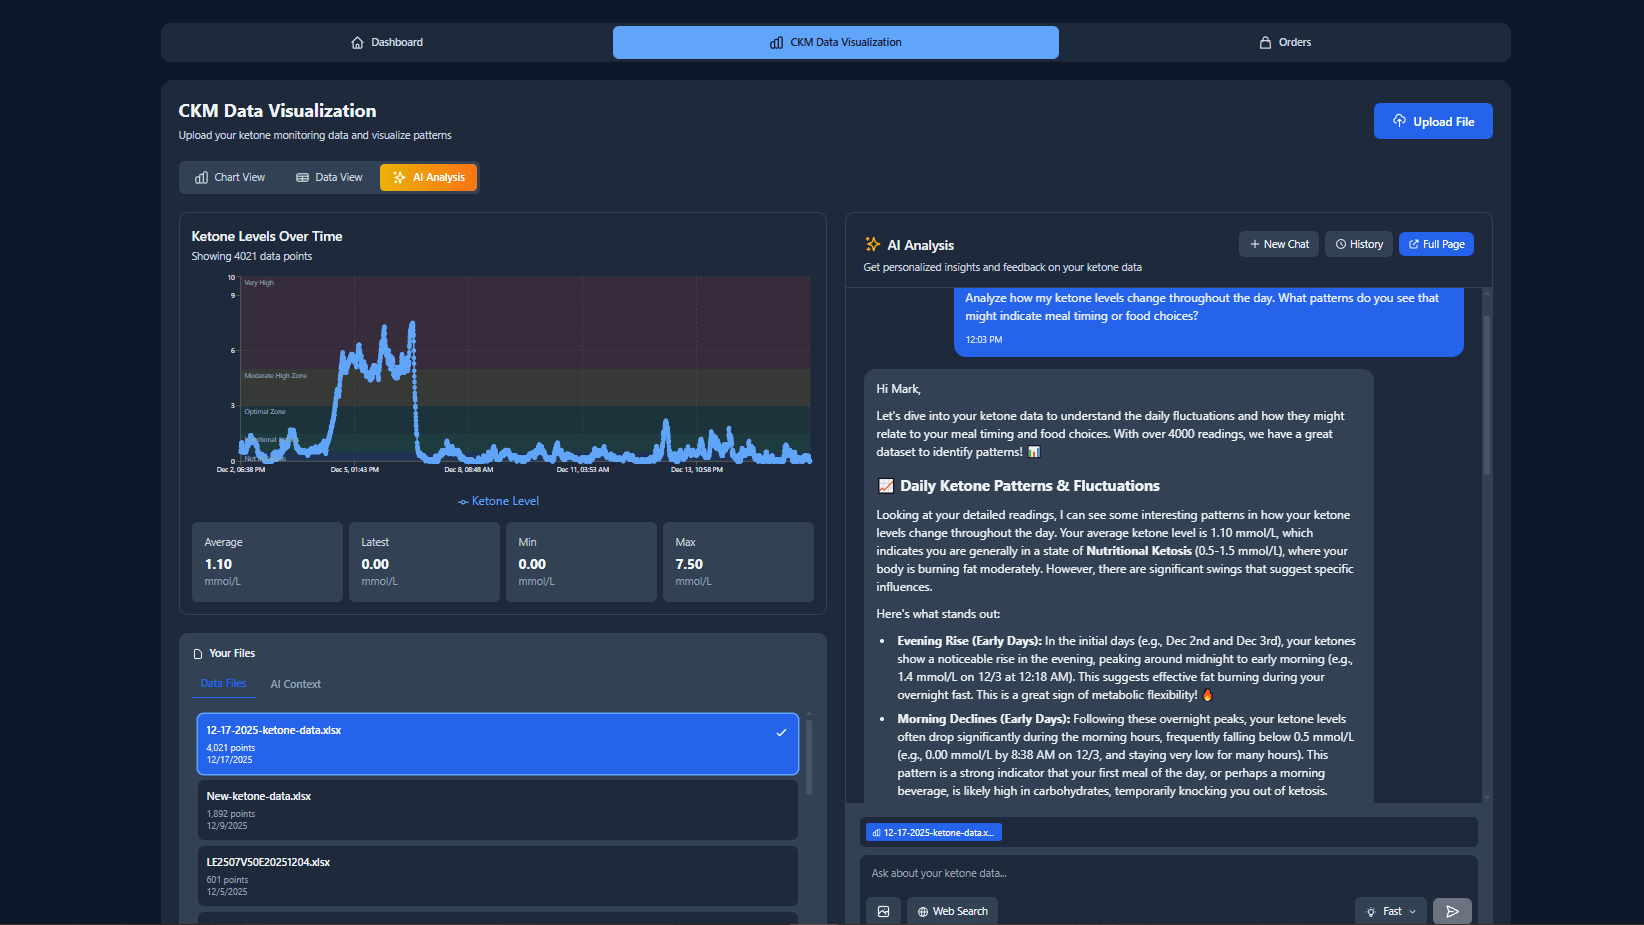The width and height of the screenshot is (1644, 925).
Task: Click the Max 7.50 mmol/L card
Action: coord(738,562)
